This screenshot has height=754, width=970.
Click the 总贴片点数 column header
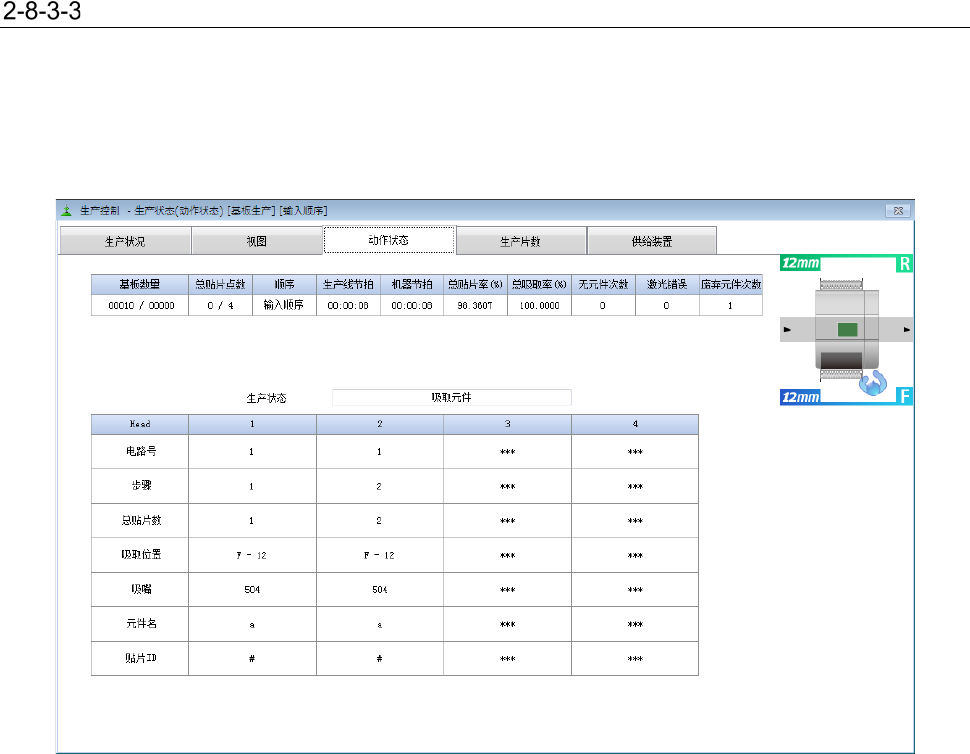click(220, 285)
